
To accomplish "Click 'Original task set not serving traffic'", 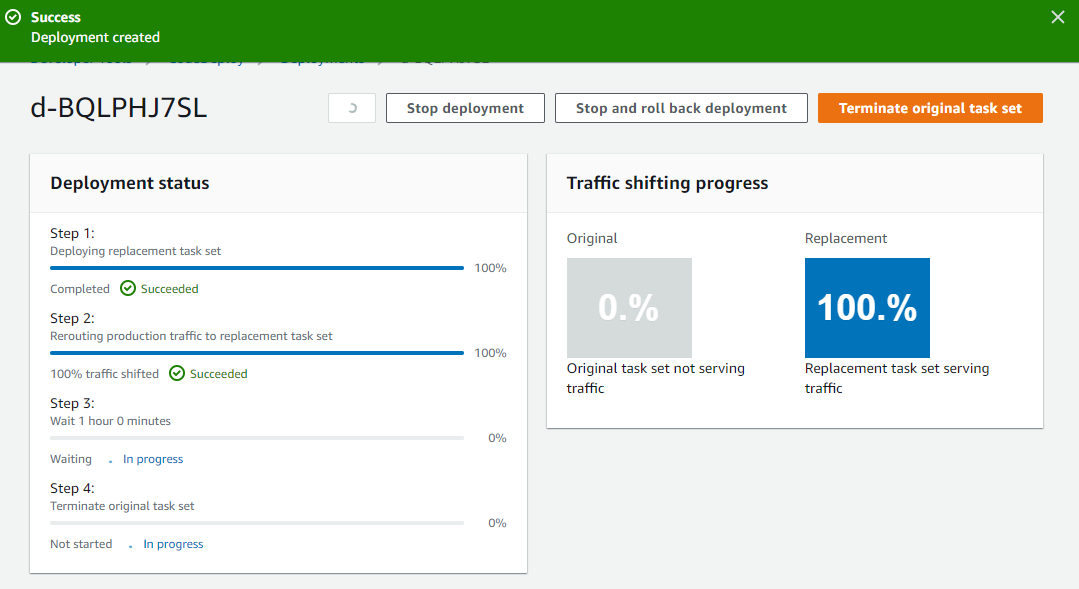I will coord(656,378).
